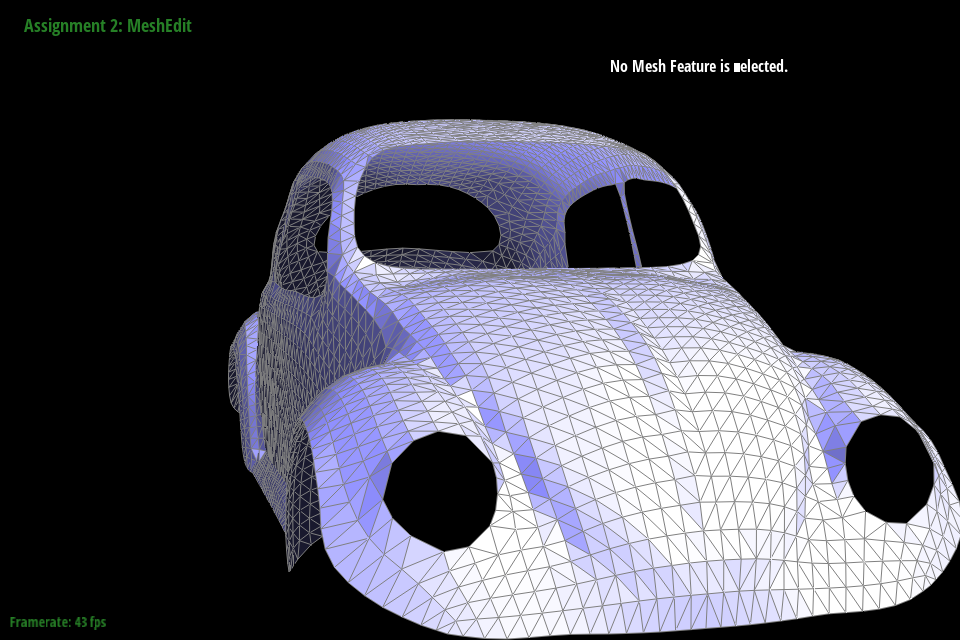Select the fender above the larger wheel well

pyautogui.click(x=400, y=400)
